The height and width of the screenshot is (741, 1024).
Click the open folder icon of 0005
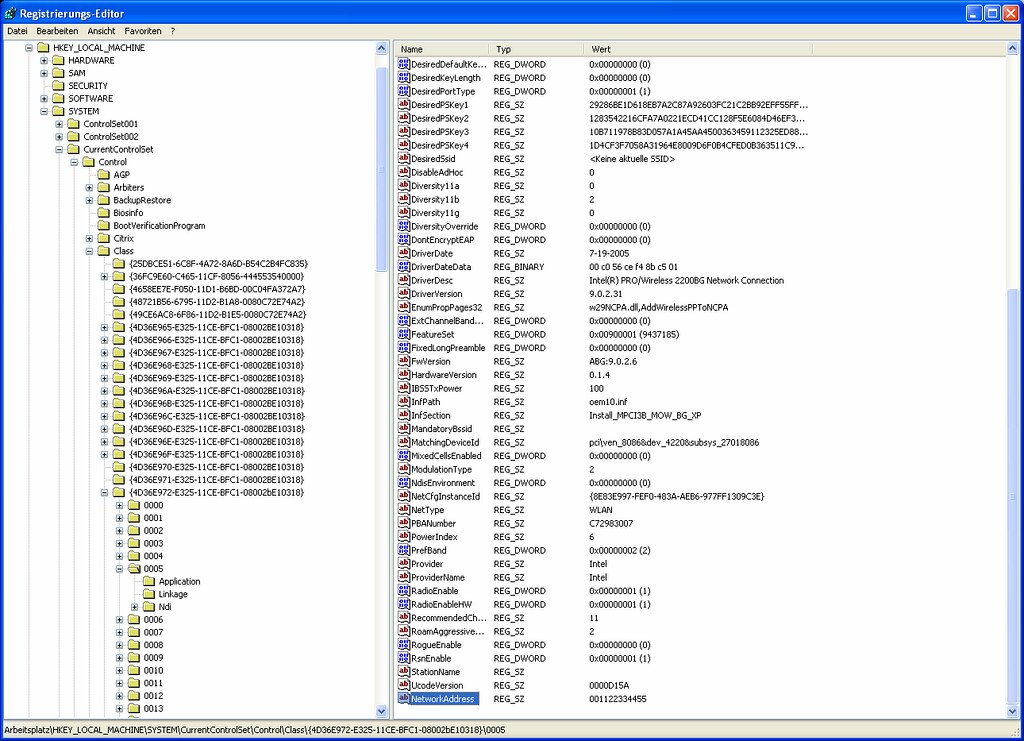pos(134,569)
